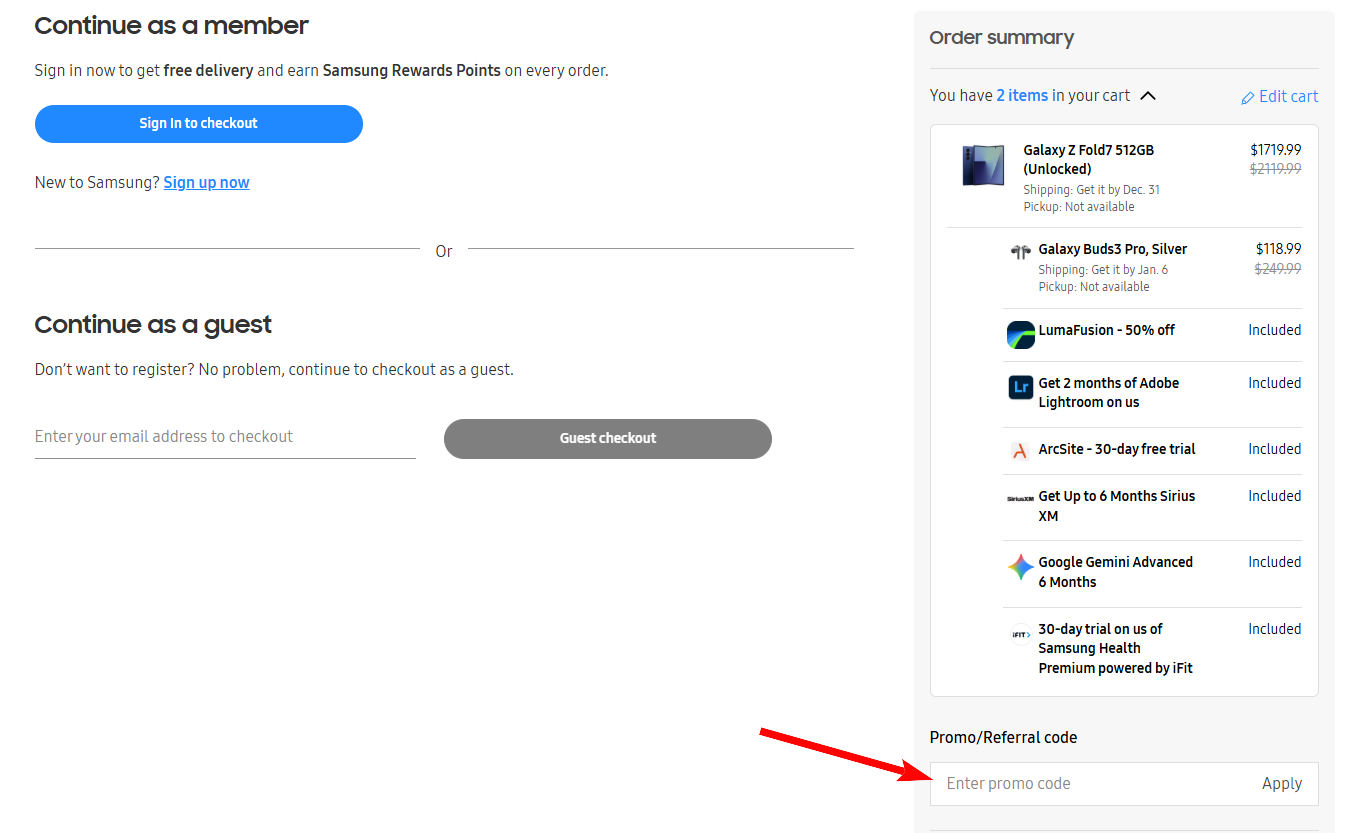1354x833 pixels.
Task: Click the Galaxy Z Fold7 product thumbnail
Action: click(x=982, y=166)
